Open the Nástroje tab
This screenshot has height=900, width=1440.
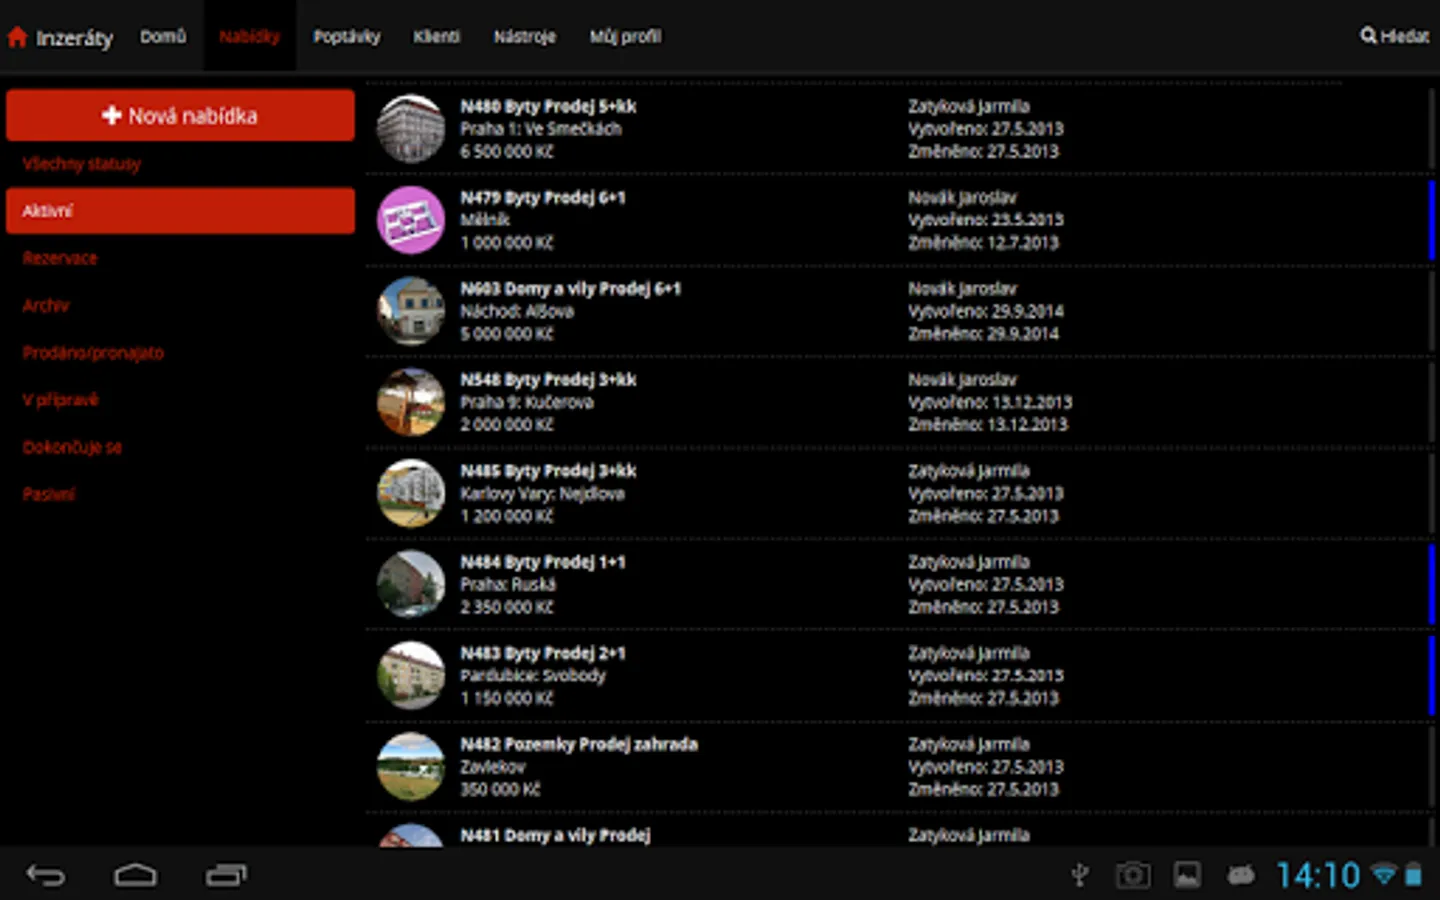(x=525, y=36)
